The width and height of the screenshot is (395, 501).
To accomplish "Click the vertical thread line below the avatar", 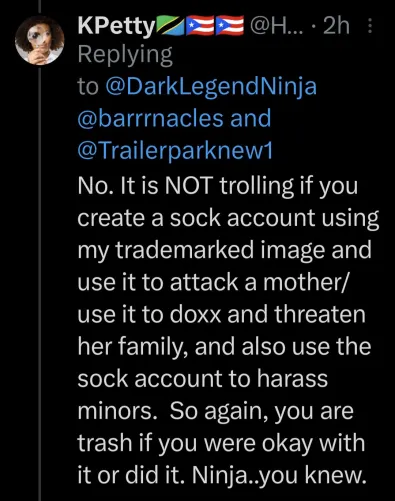I will coord(40,283).
